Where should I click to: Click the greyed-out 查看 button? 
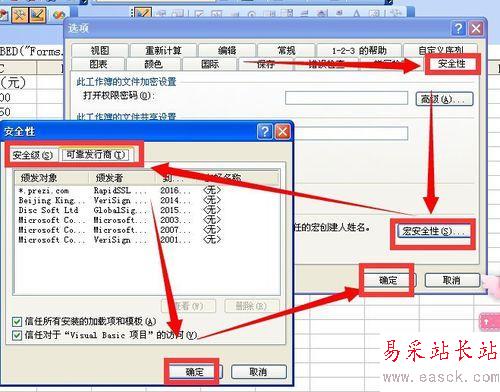coord(188,306)
